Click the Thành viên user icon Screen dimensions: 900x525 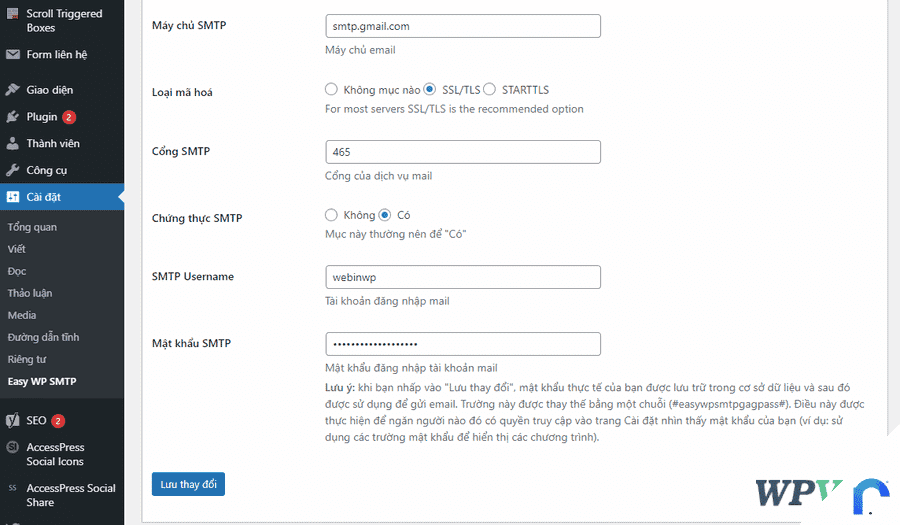pos(13,143)
